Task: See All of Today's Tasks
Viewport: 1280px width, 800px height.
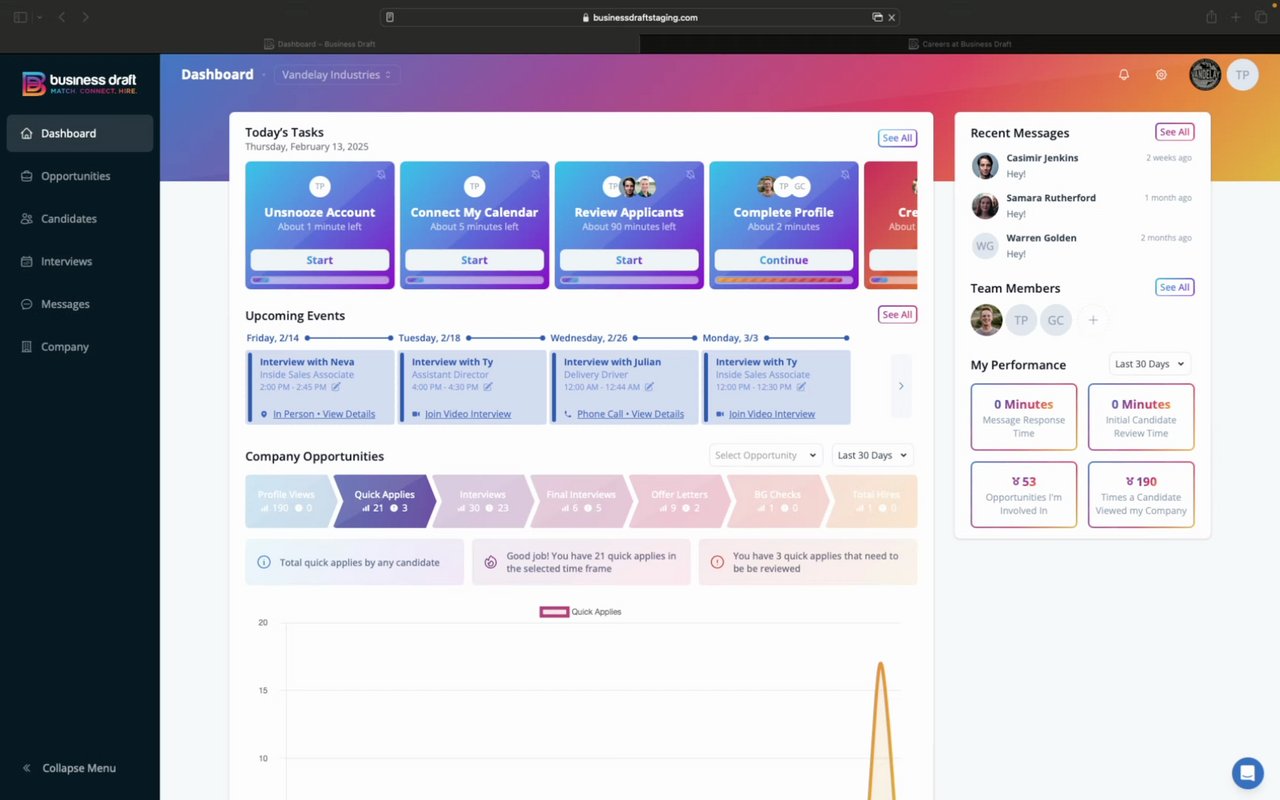Action: [x=897, y=138]
